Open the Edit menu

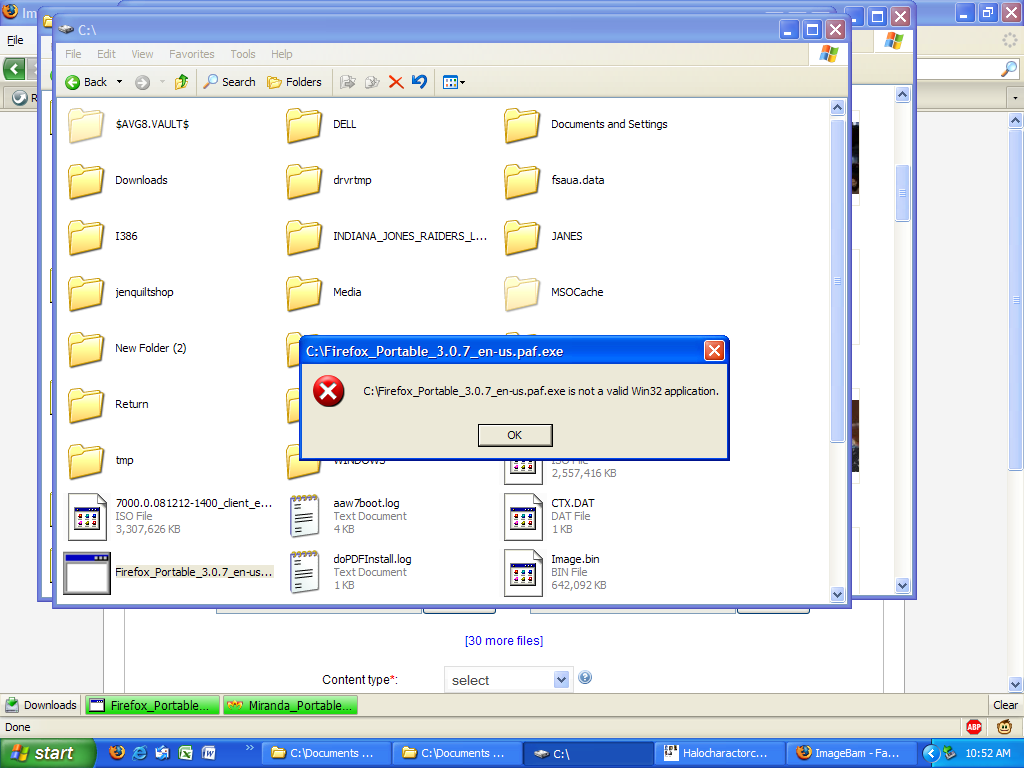pos(106,54)
